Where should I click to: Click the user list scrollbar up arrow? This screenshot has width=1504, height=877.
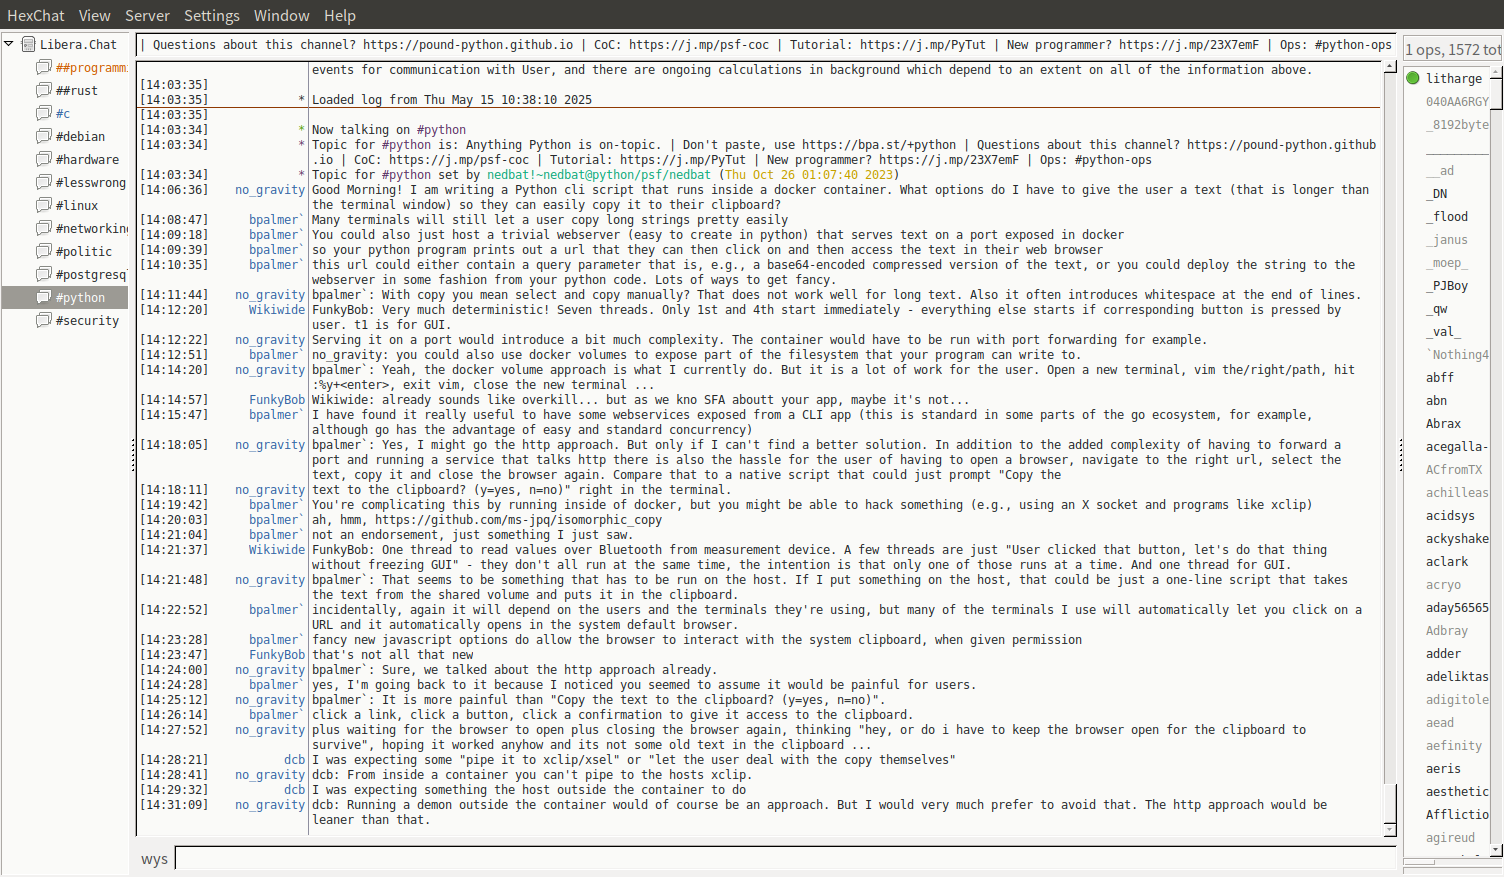tap(1496, 73)
